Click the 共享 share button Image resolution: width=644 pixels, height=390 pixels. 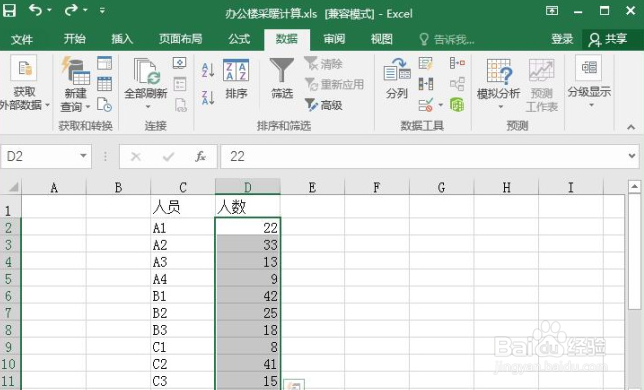[x=607, y=39]
